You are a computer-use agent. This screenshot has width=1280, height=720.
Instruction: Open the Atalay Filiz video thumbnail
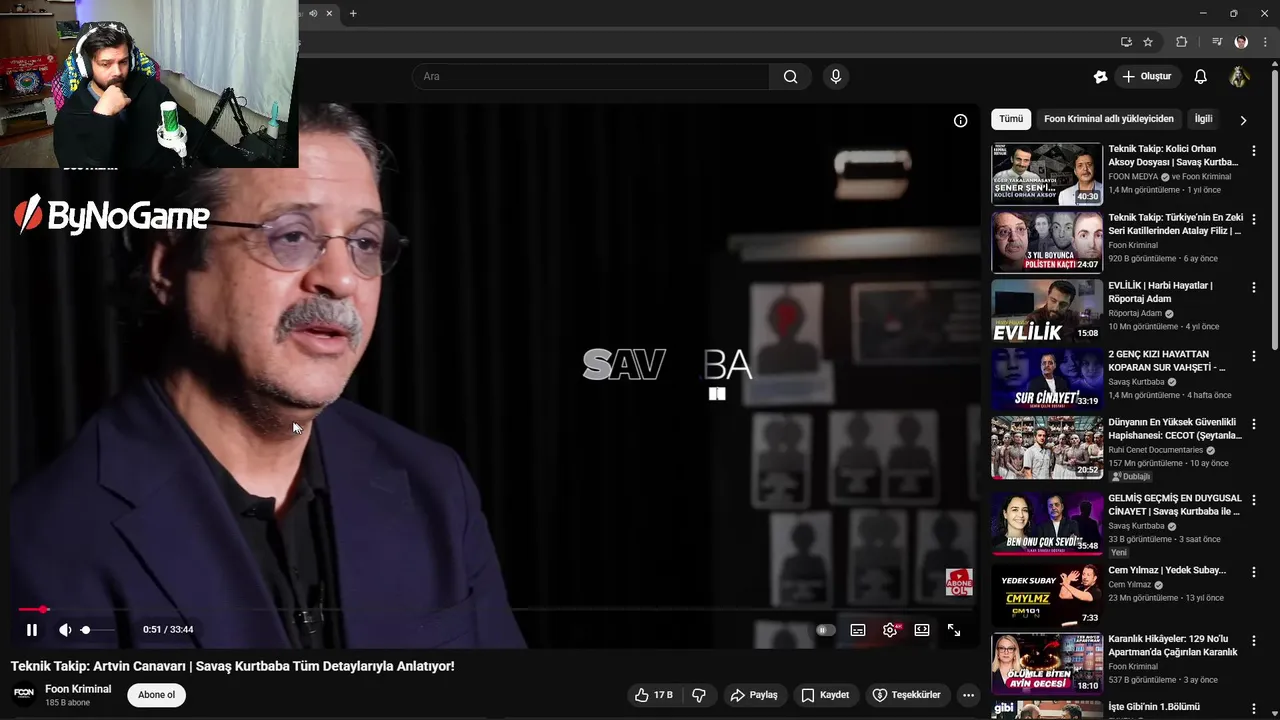pos(1047,242)
